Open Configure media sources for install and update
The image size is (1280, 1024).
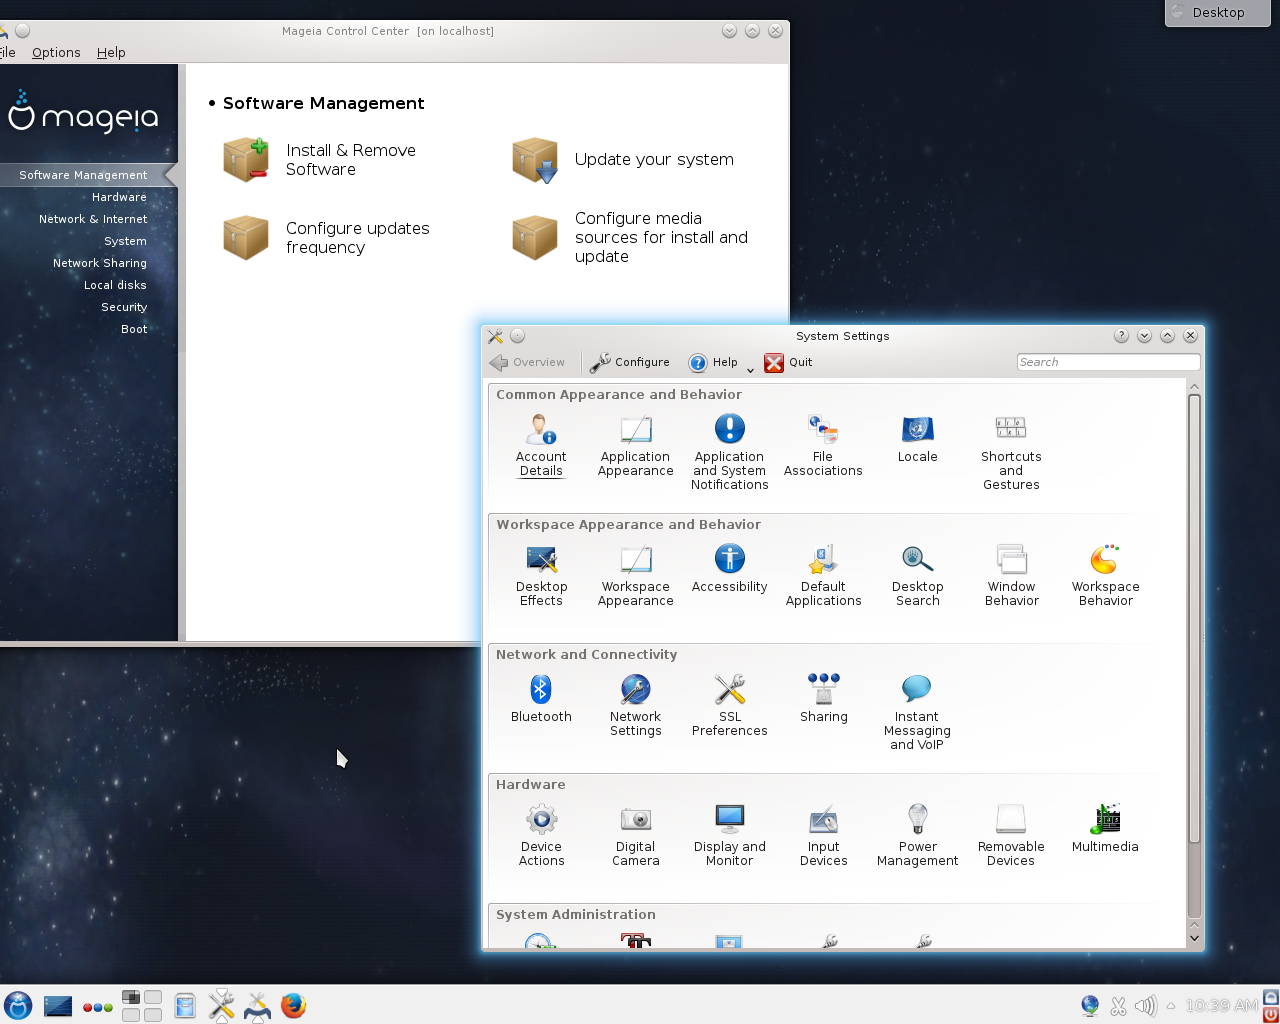tap(630, 238)
